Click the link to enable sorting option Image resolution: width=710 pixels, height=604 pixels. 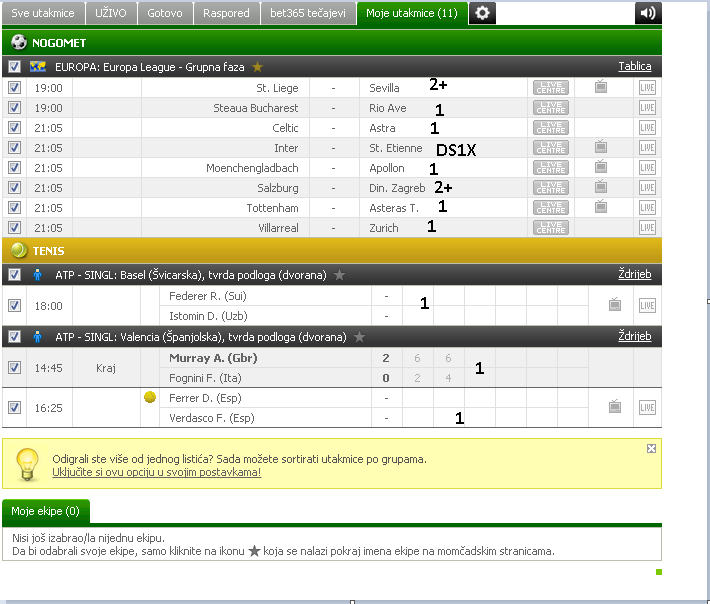tap(156, 472)
